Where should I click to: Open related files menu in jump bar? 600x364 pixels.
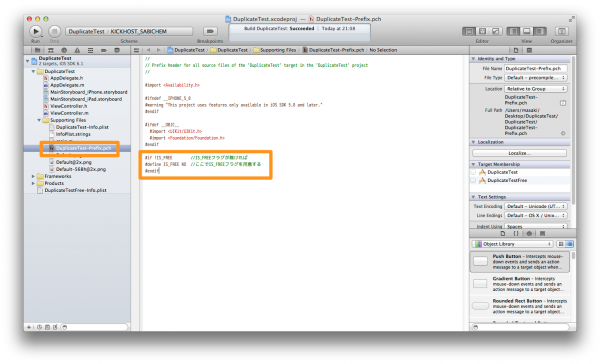tap(136, 50)
